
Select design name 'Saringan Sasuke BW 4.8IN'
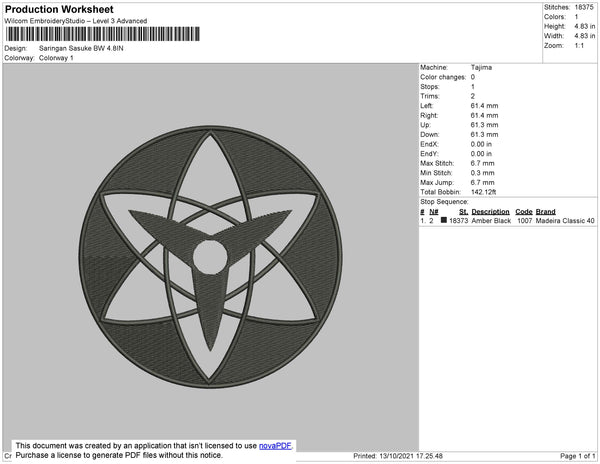pos(81,49)
